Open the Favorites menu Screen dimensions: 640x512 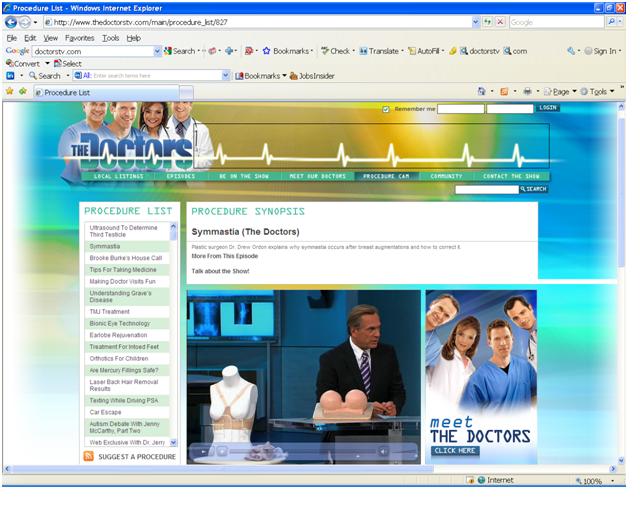pyautogui.click(x=80, y=38)
